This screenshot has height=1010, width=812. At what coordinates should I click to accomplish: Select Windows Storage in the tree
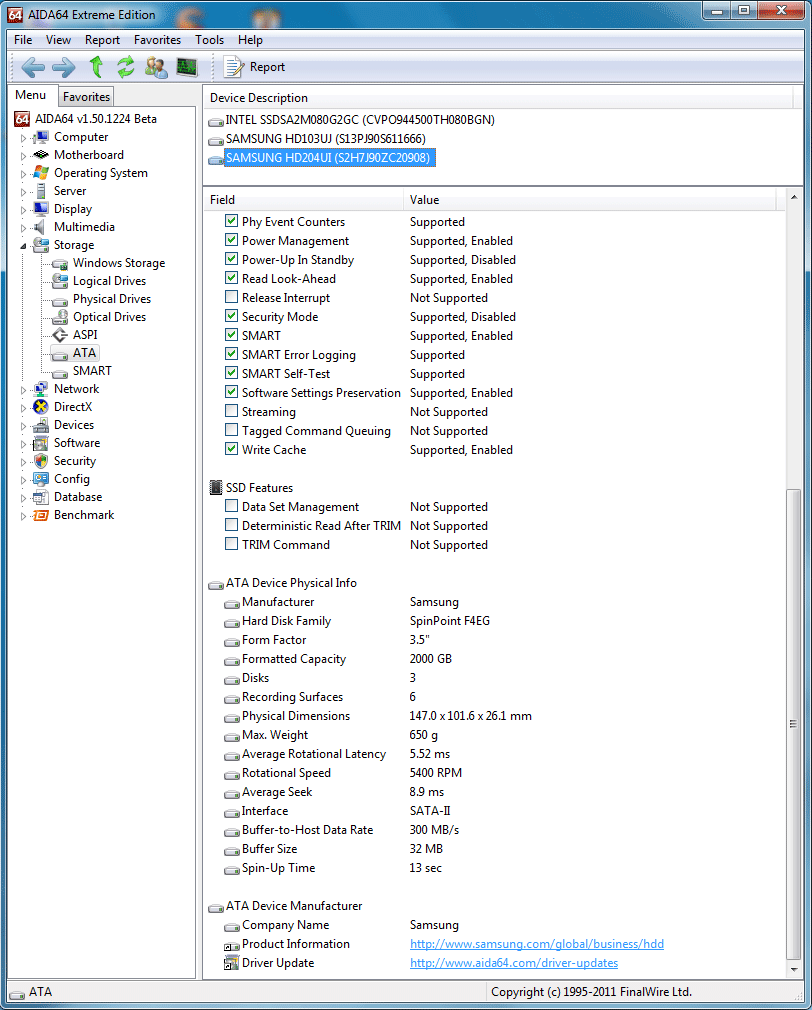119,263
